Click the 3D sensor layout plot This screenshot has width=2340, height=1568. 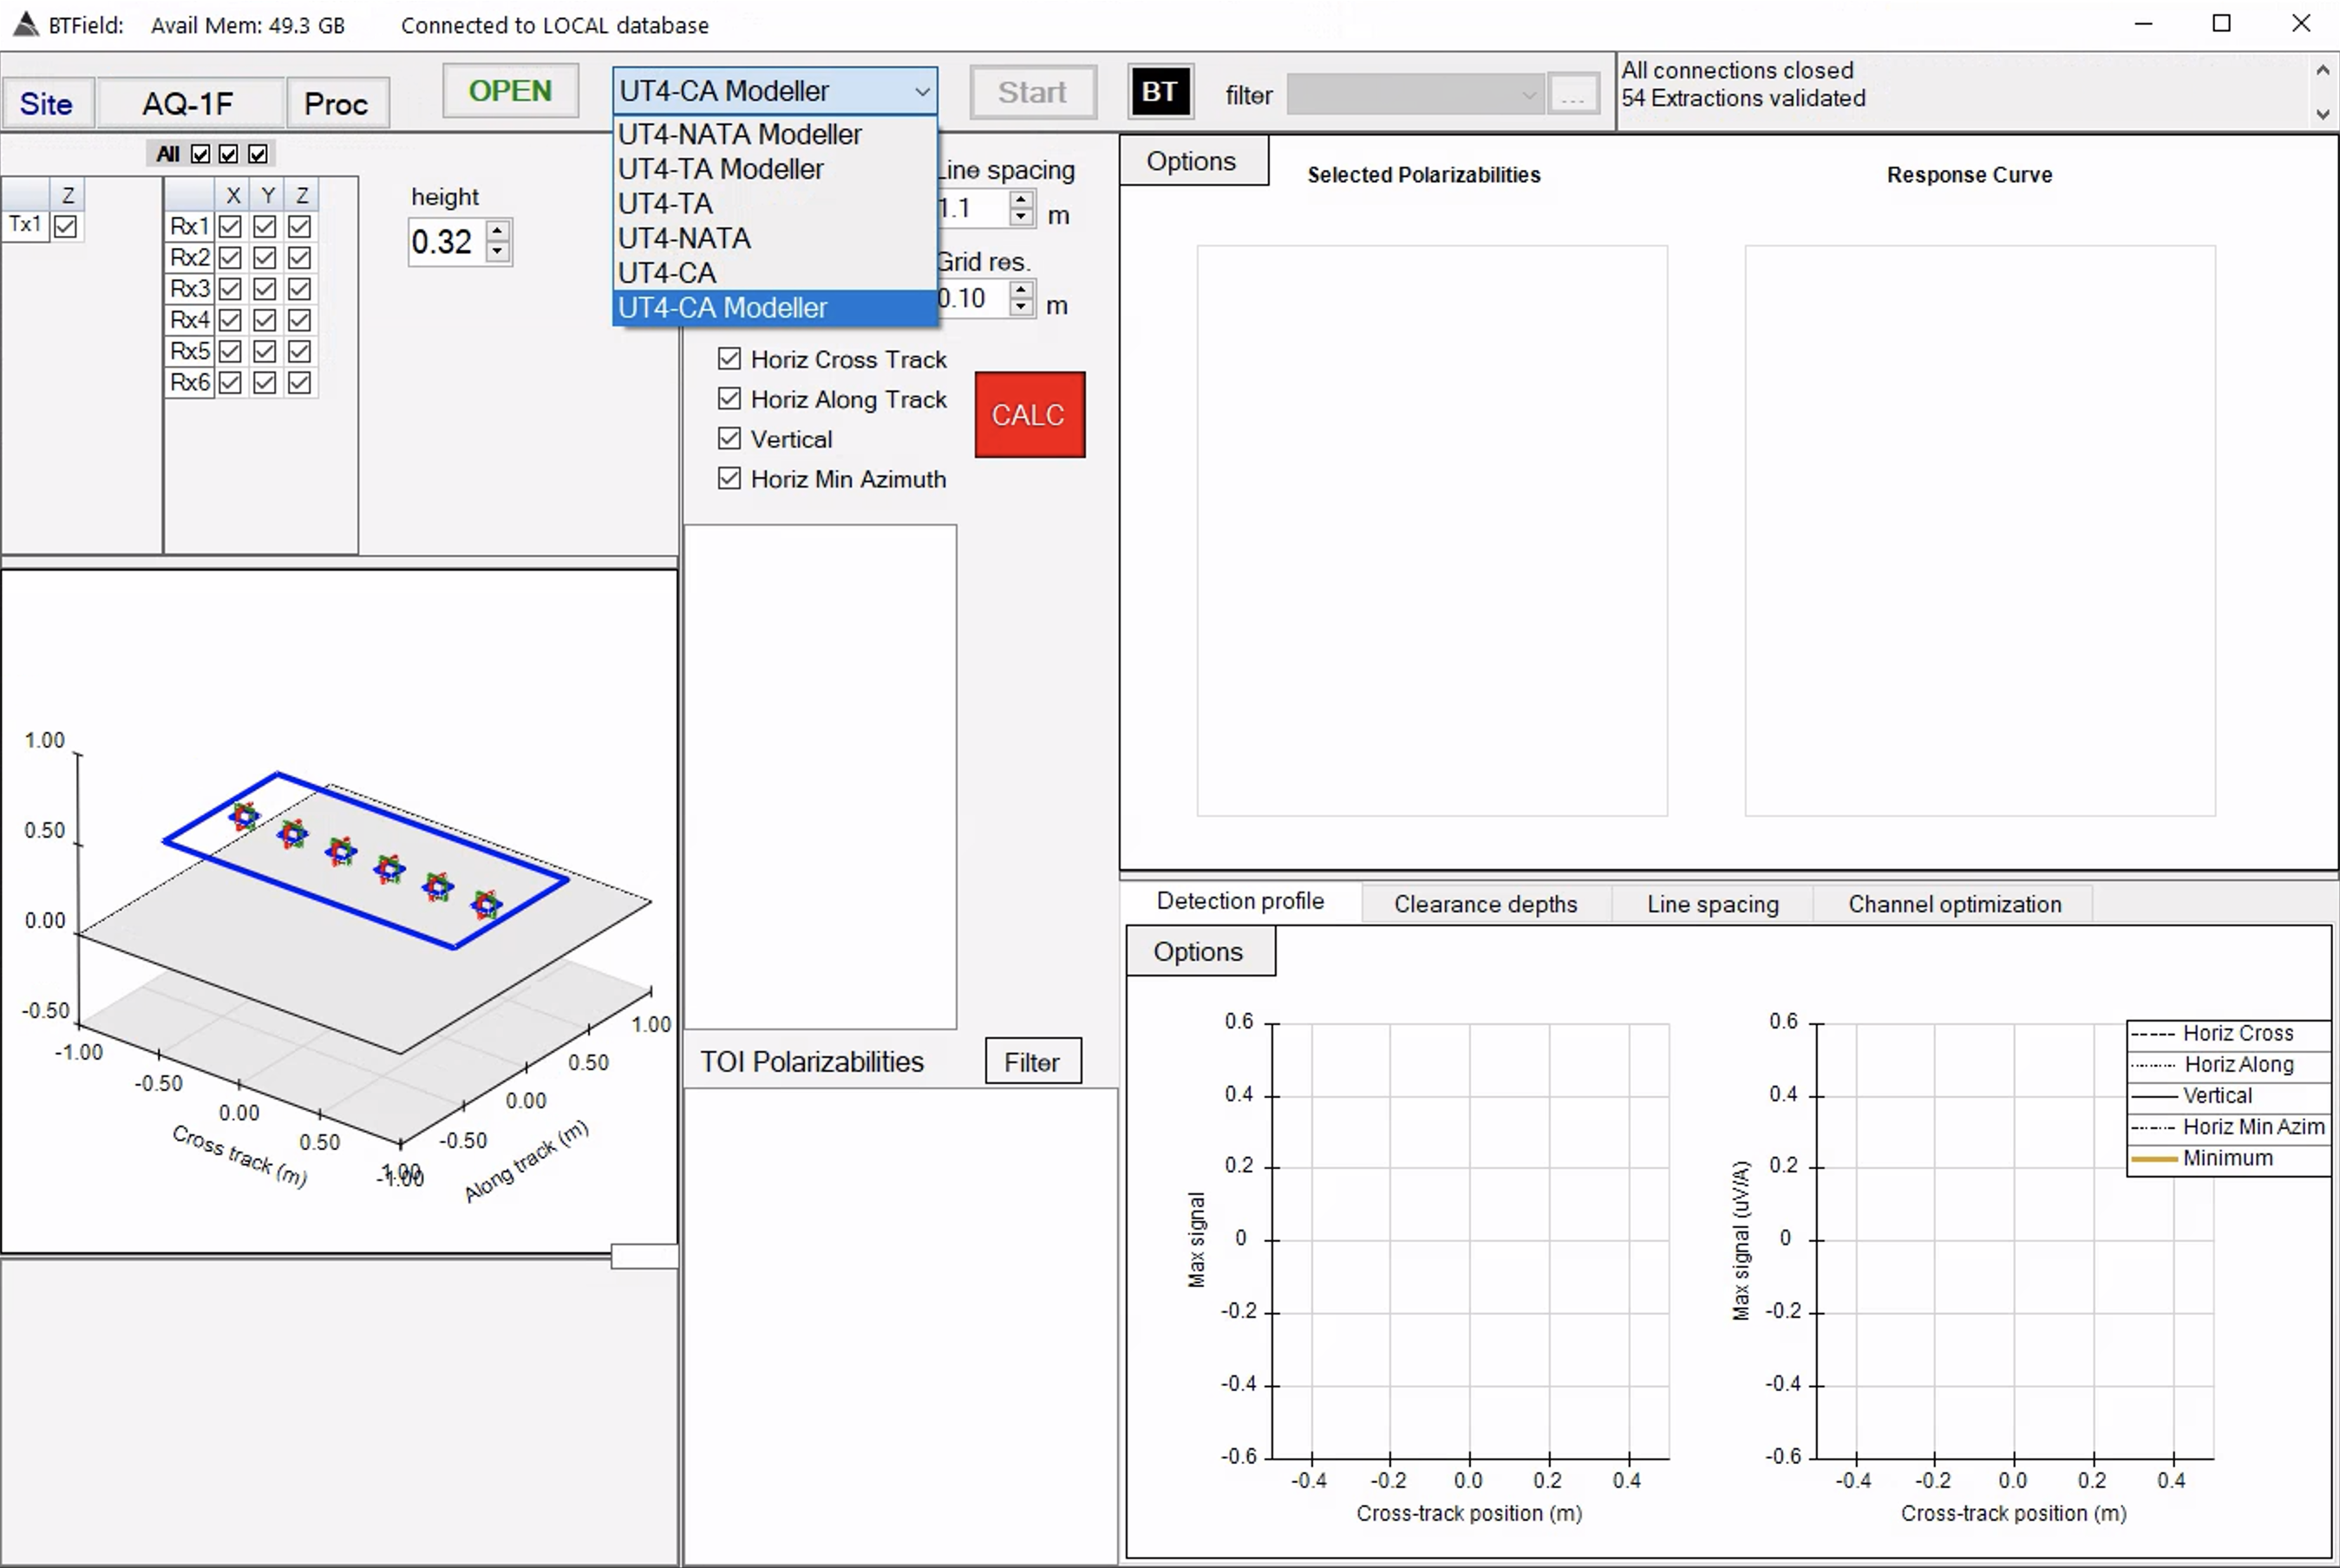[x=339, y=912]
